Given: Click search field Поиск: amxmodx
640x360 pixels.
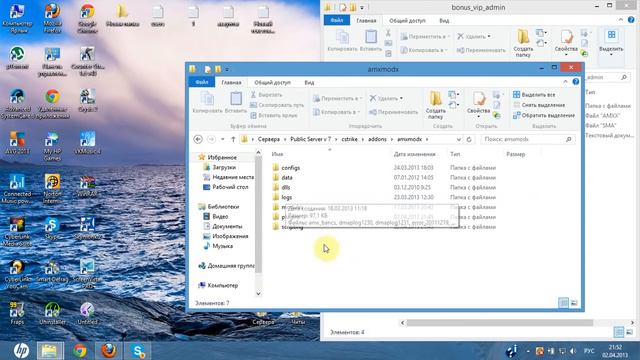Looking at the screenshot, I should 527,139.
